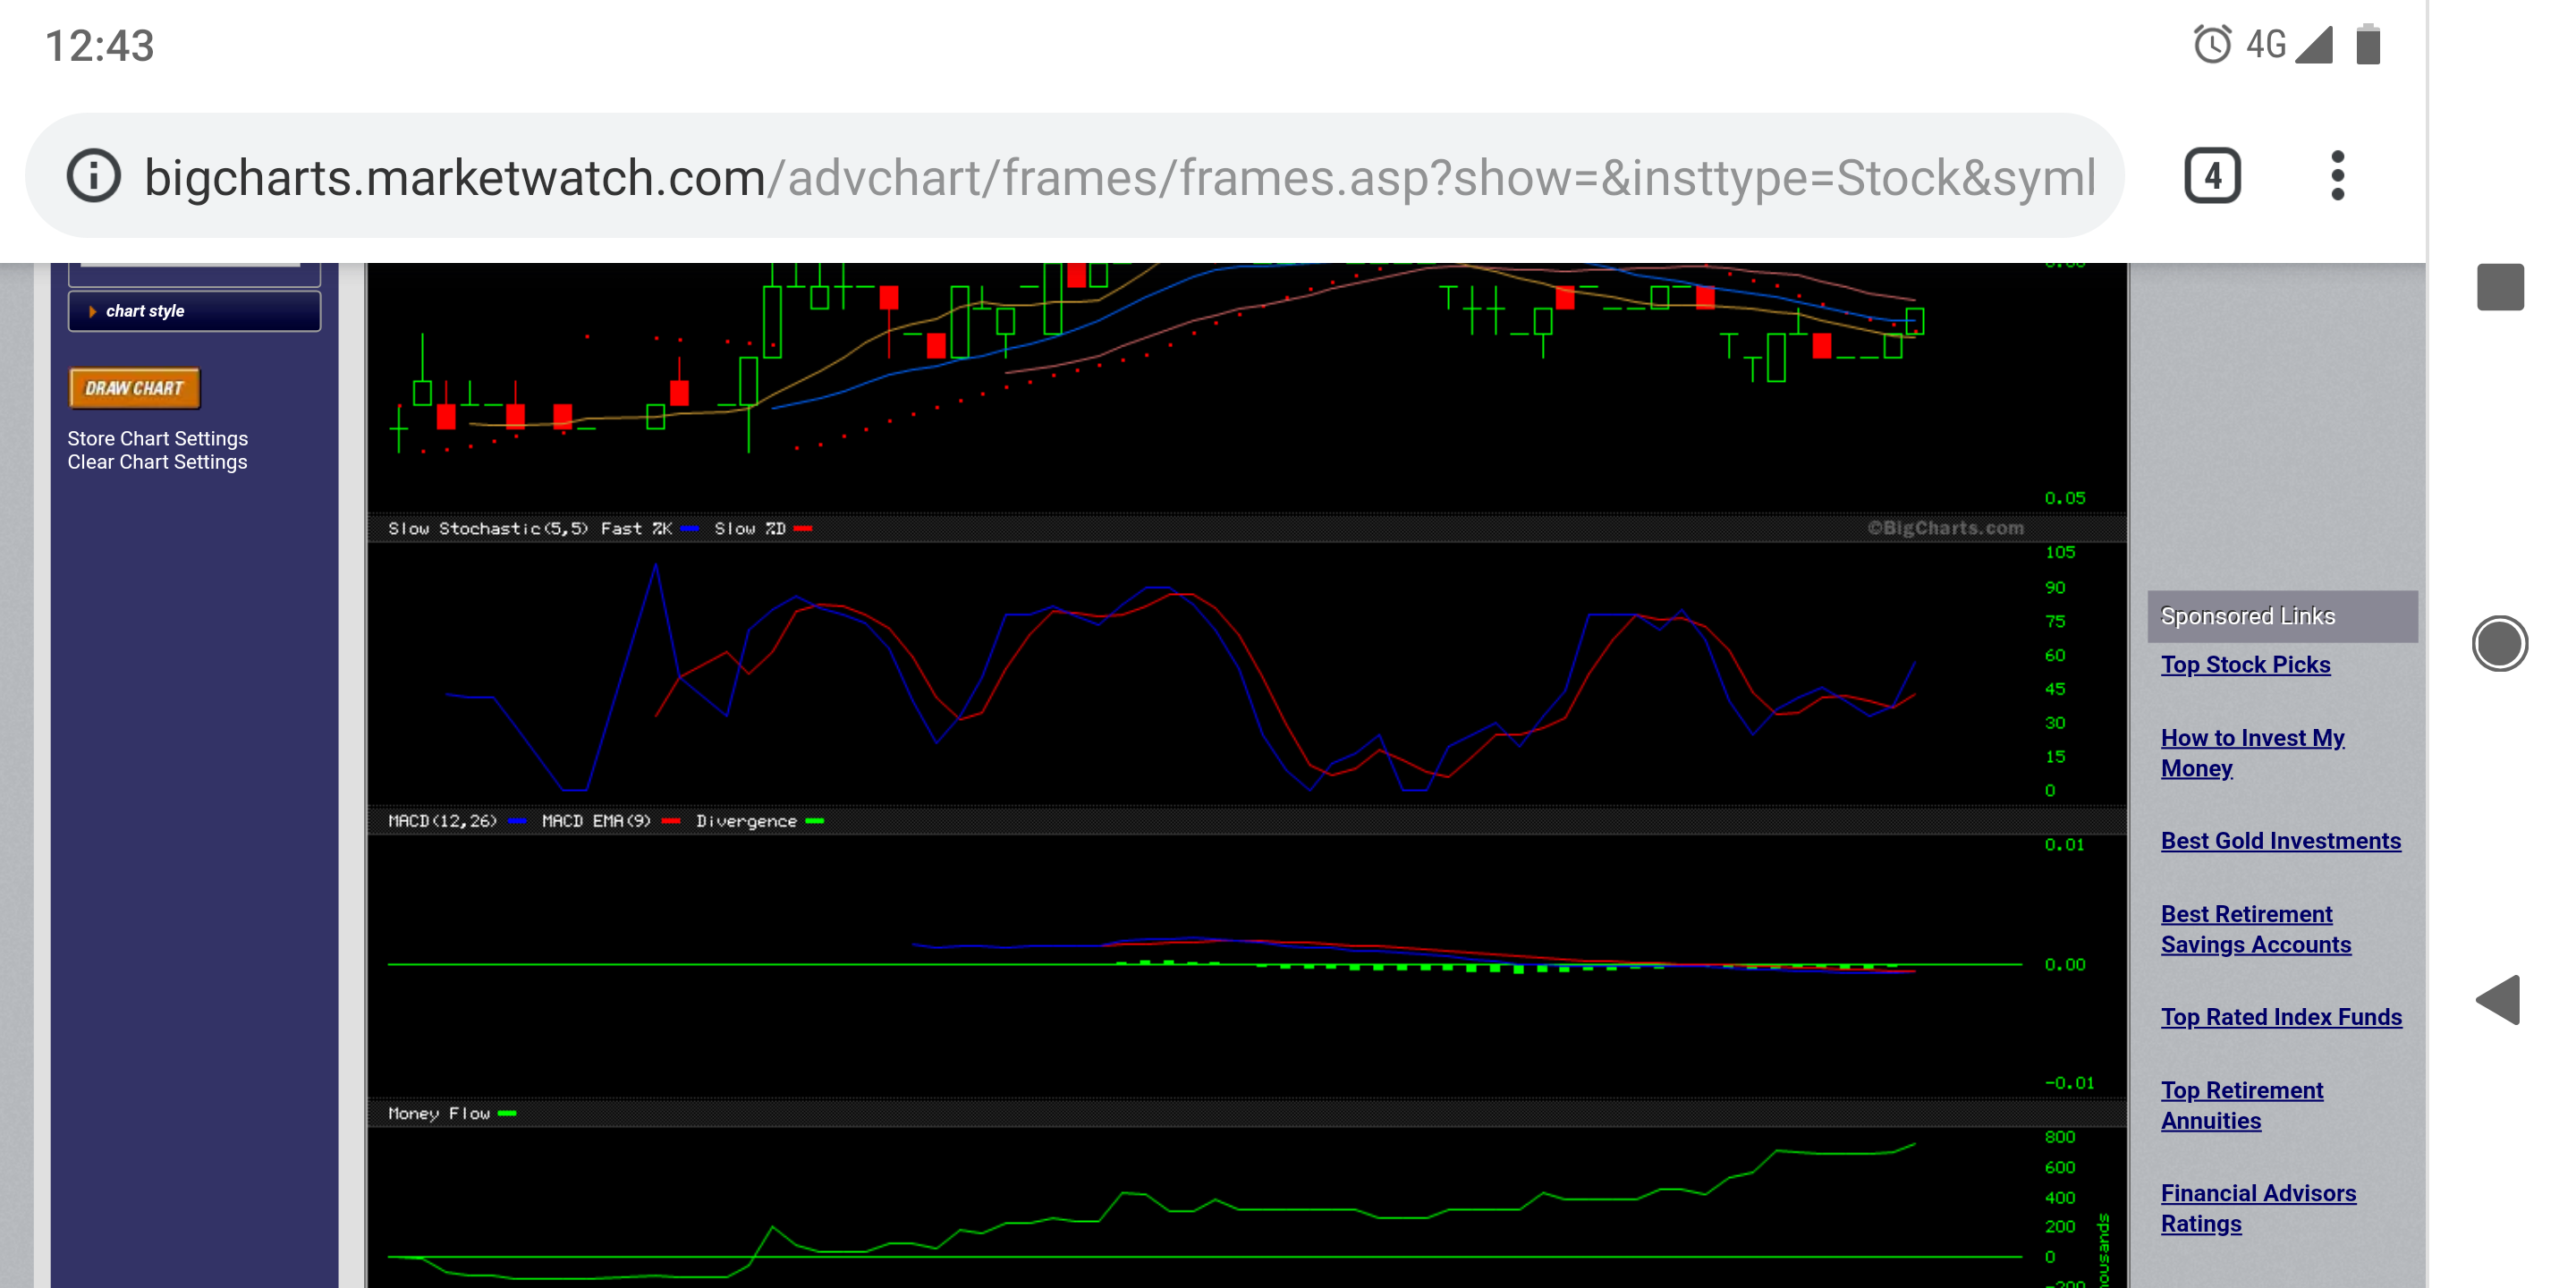Open Top Retirement Annuities link
Viewport: 2576px width, 1288px height.
(x=2241, y=1105)
